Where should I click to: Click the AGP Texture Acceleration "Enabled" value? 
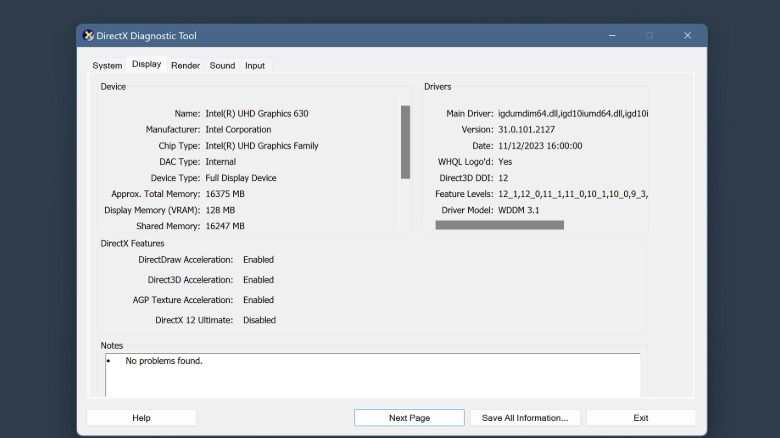click(258, 300)
